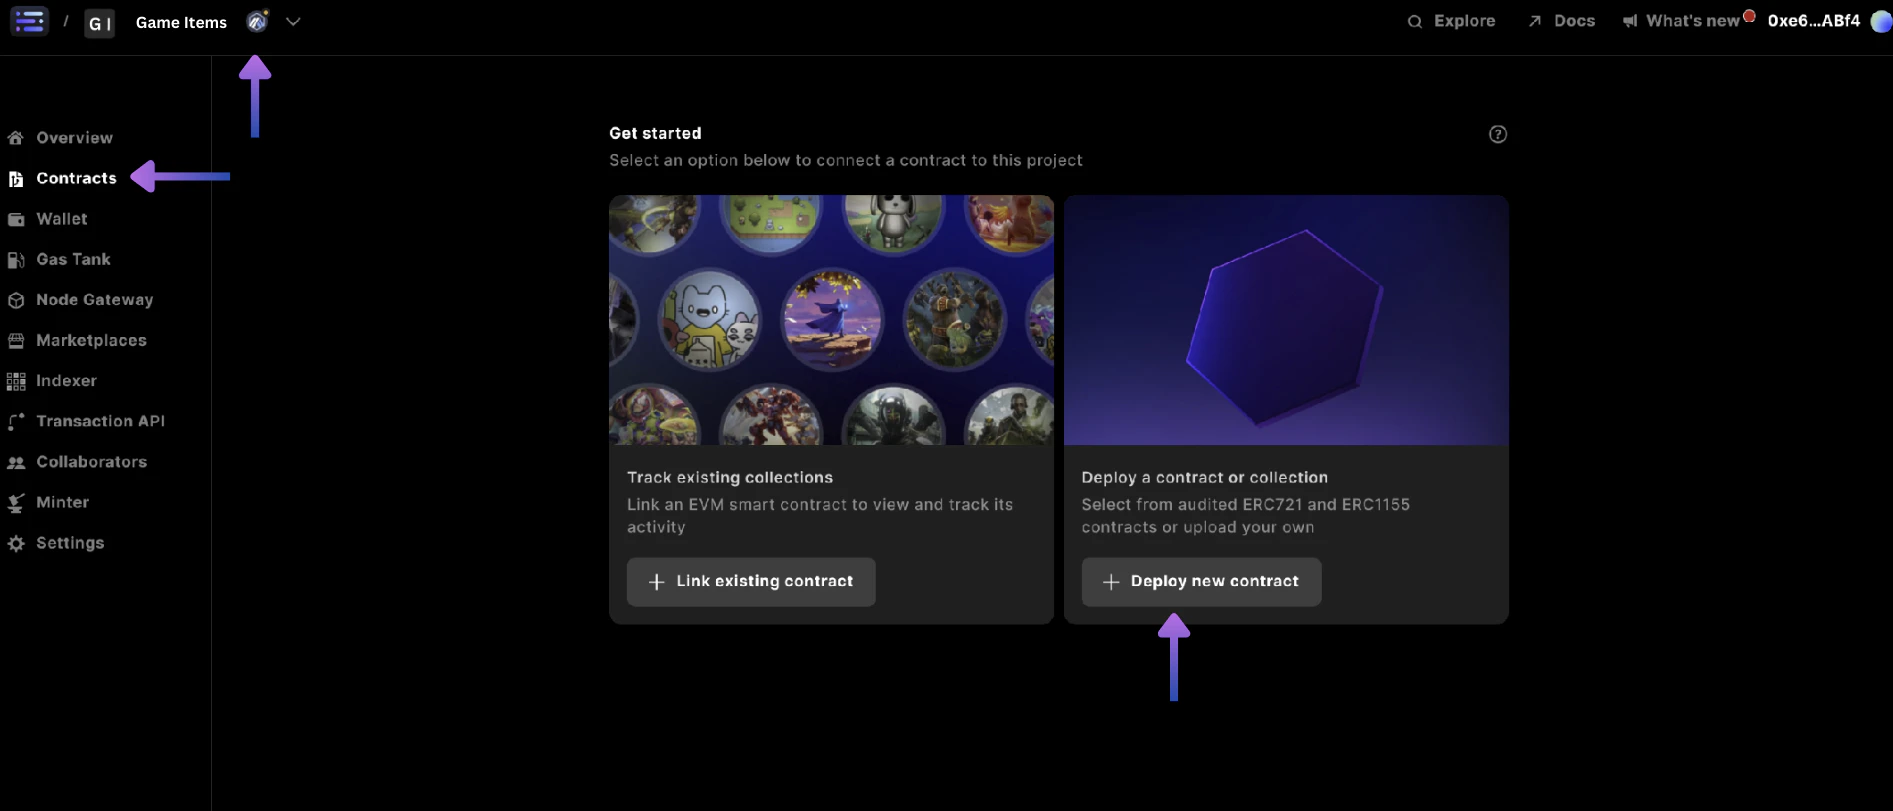
Task: Open the Node Gateway section
Action: [x=95, y=300]
